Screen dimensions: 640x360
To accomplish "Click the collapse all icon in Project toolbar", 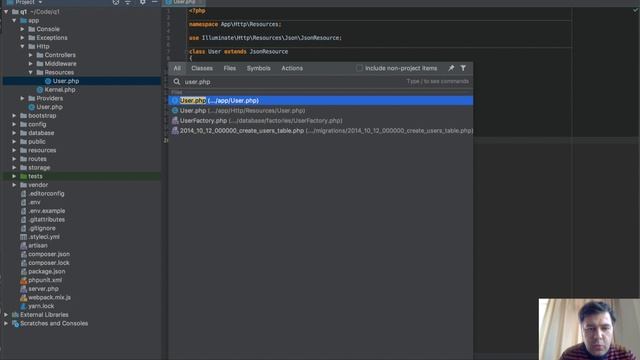I will 128,2.
